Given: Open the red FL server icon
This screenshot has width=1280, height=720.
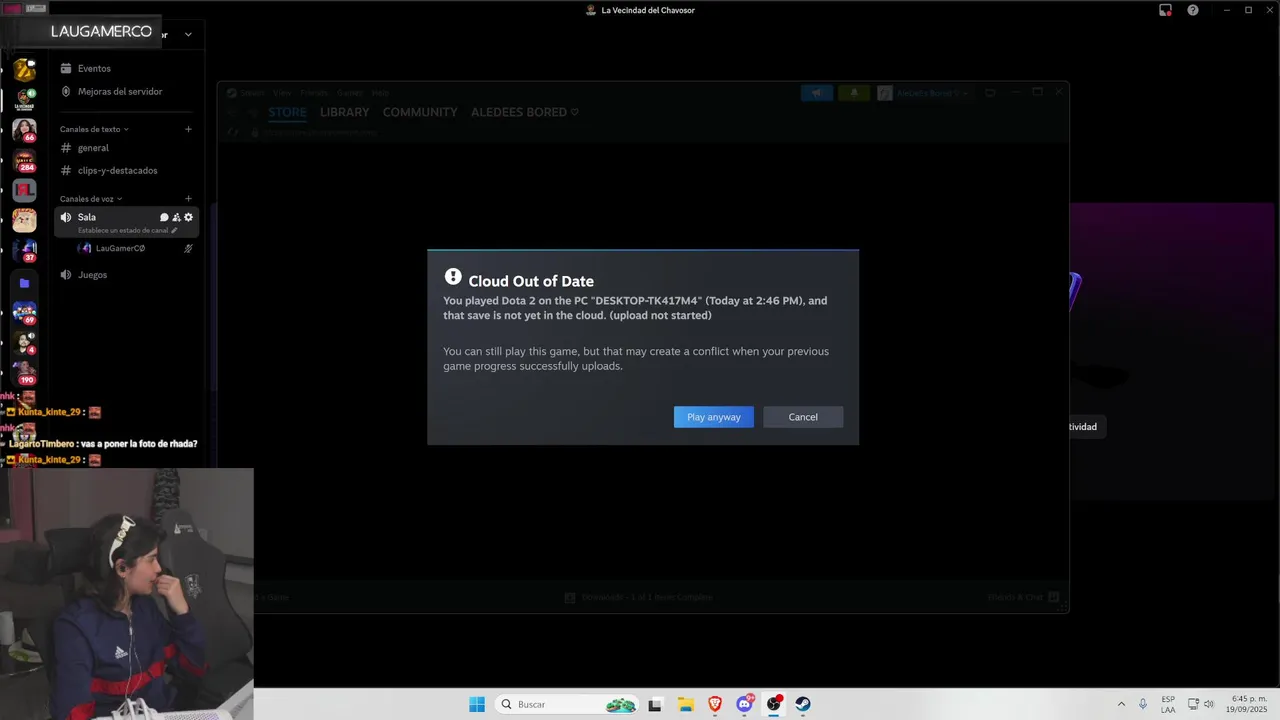Looking at the screenshot, I should point(24,190).
